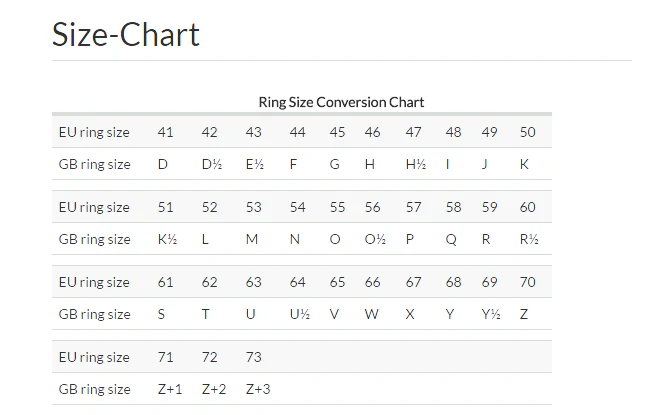Select EU ring size 50 cell
The height and width of the screenshot is (415, 652).
tap(528, 132)
